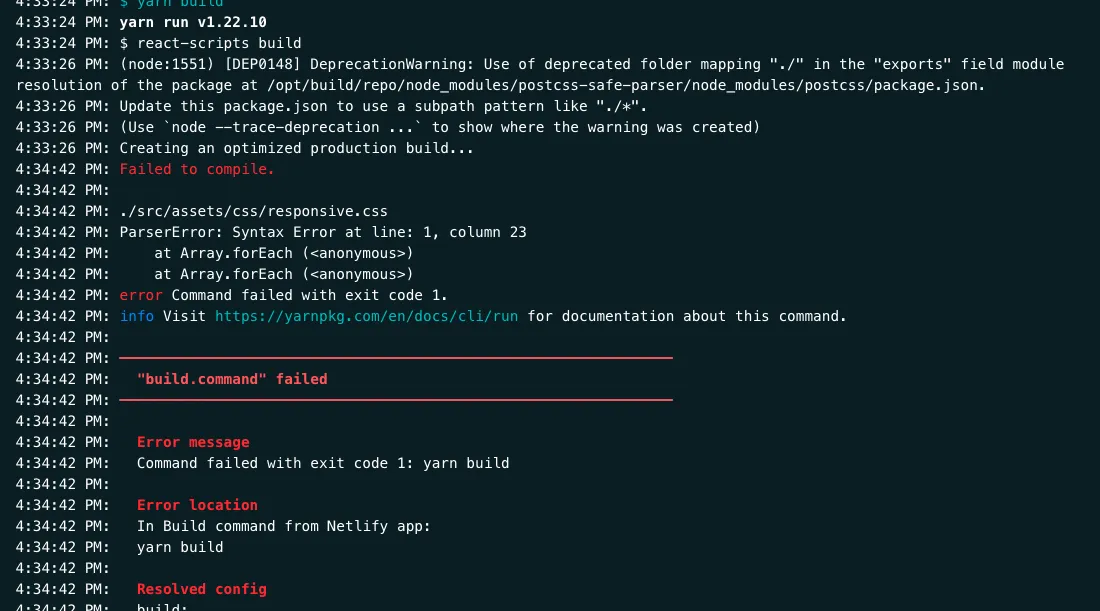Click the "build.command" failed heading
Screen dimensions: 1100x611
[x=232, y=379]
